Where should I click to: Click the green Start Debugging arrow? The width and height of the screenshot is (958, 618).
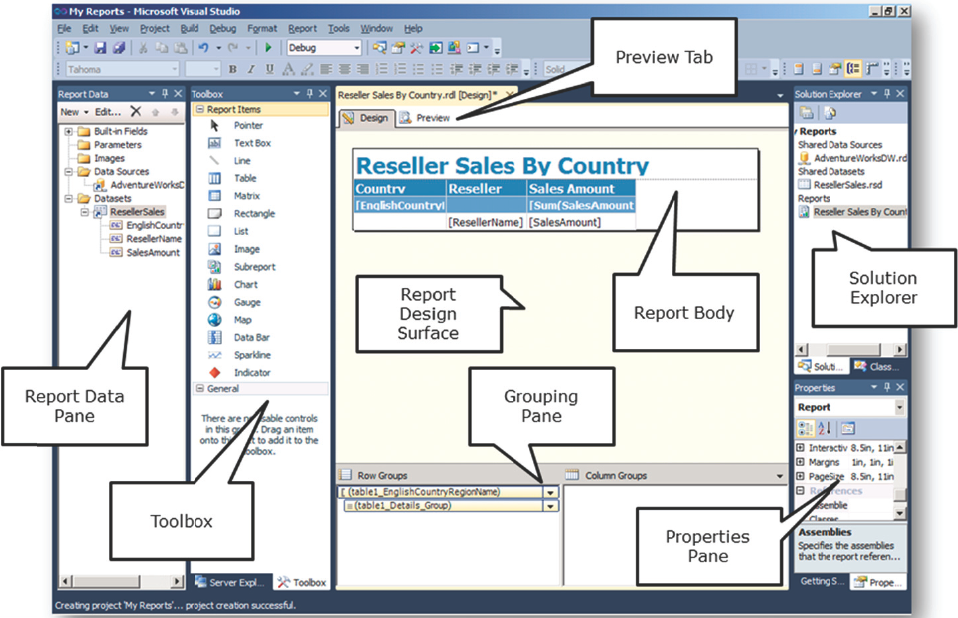tap(268, 47)
